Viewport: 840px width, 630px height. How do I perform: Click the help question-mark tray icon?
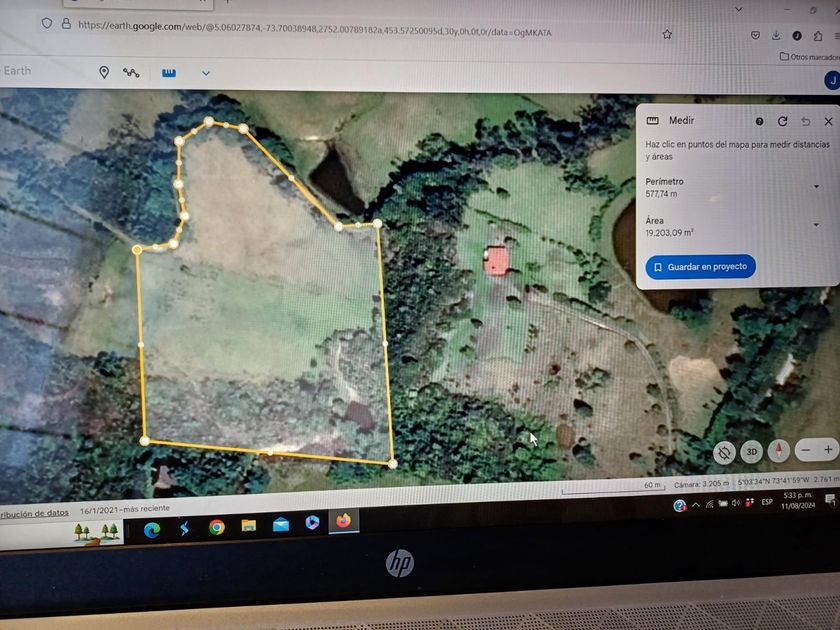tap(679, 505)
